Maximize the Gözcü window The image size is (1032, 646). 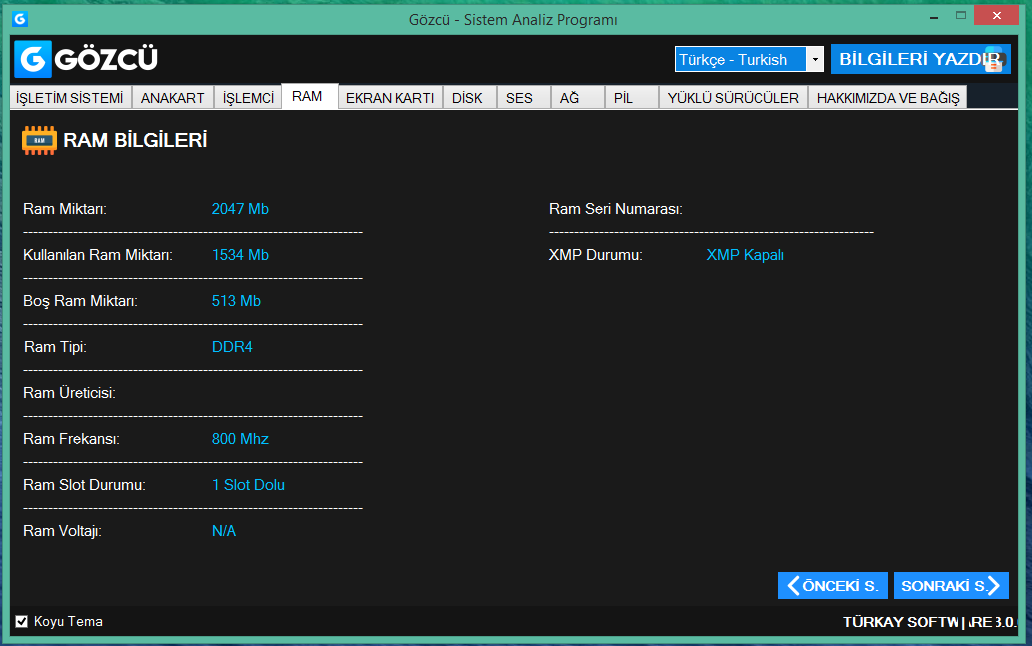pos(961,16)
